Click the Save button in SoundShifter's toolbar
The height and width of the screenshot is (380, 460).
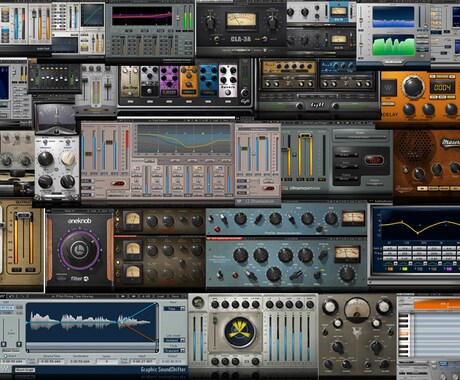point(175,296)
